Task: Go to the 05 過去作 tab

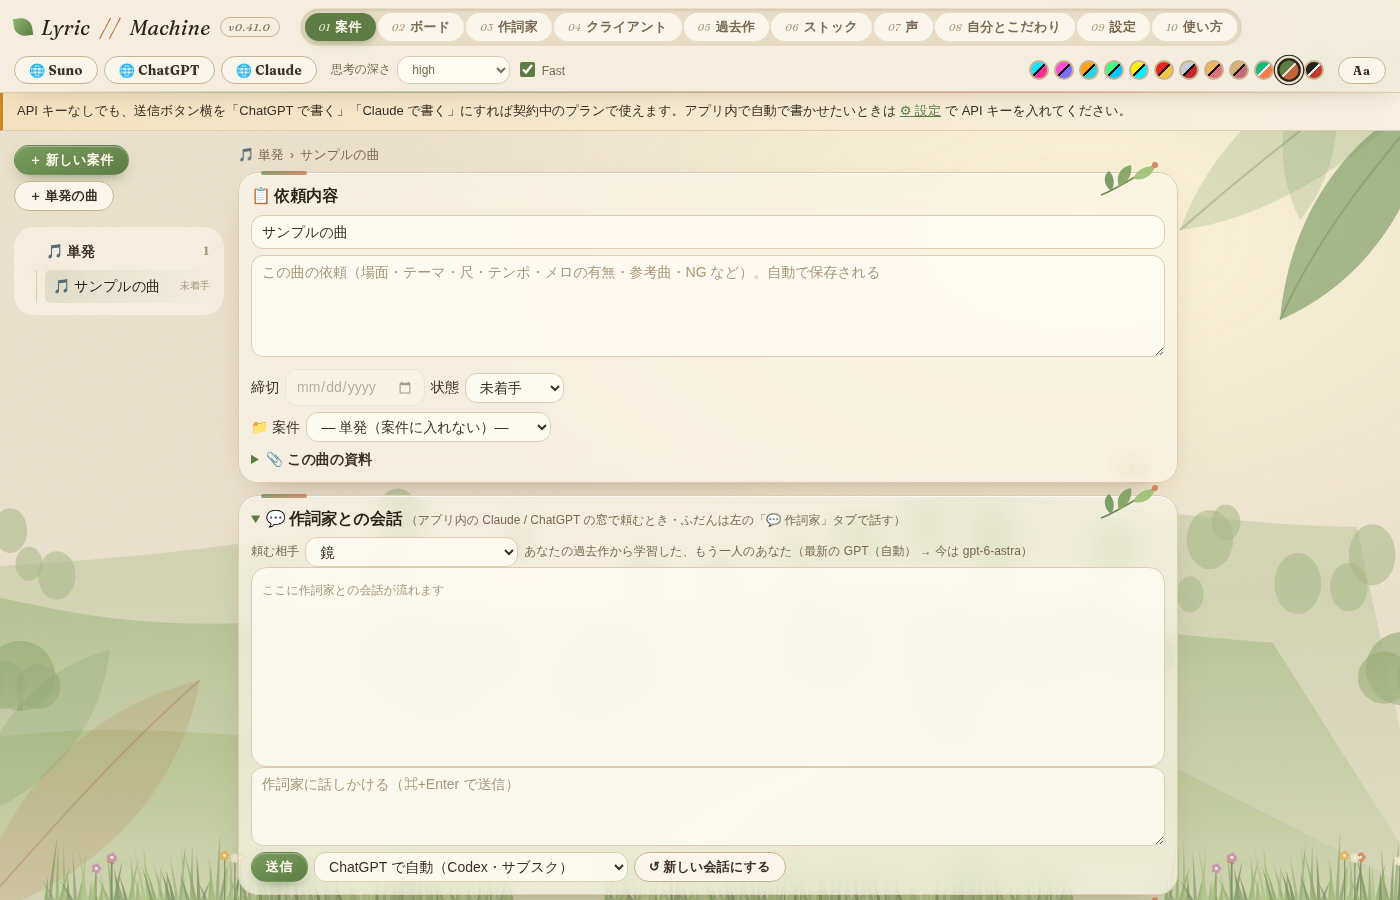Action: tap(726, 27)
